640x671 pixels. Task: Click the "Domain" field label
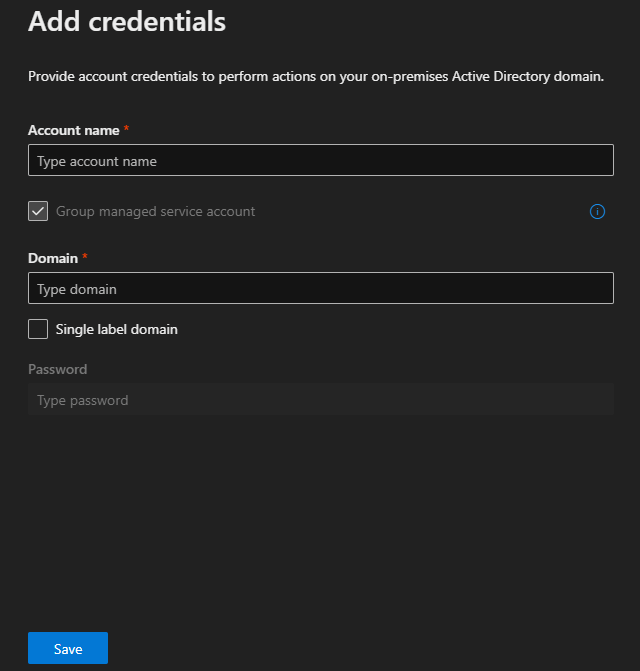point(52,258)
